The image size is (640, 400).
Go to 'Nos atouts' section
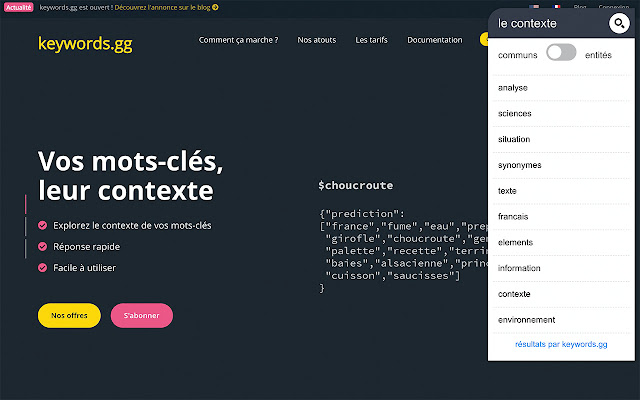coord(317,40)
